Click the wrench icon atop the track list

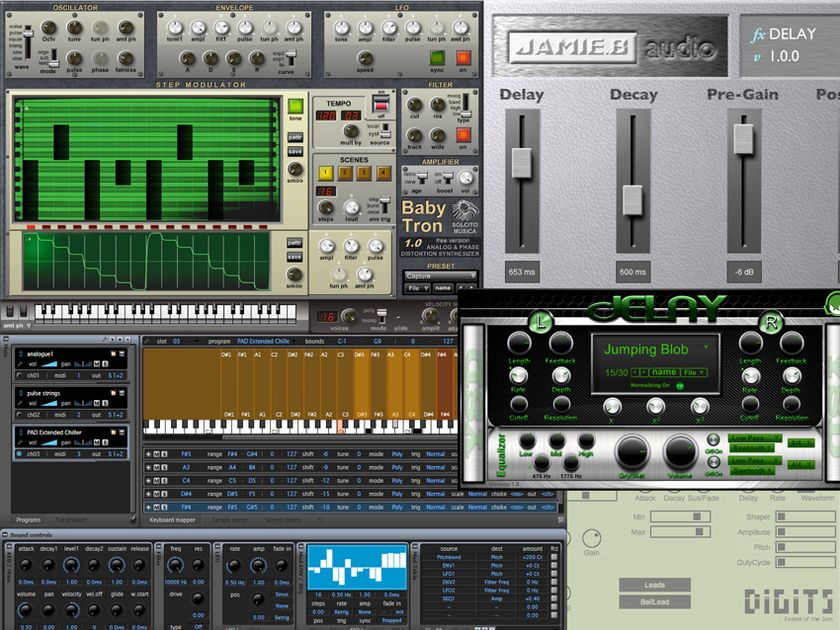coord(104,337)
